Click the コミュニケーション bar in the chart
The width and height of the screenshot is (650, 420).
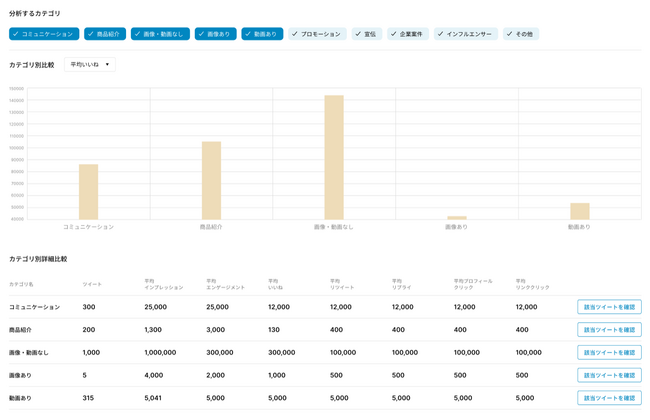(x=88, y=192)
